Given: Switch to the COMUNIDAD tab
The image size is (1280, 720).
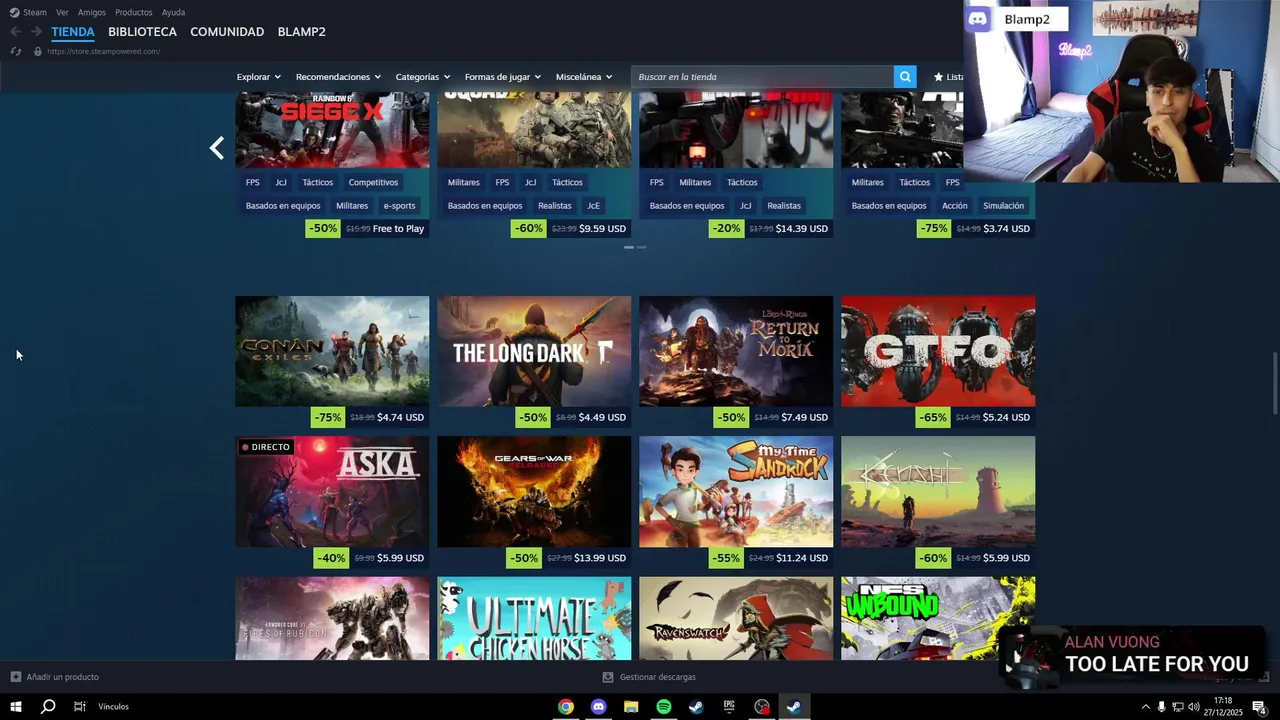Looking at the screenshot, I should [x=227, y=32].
